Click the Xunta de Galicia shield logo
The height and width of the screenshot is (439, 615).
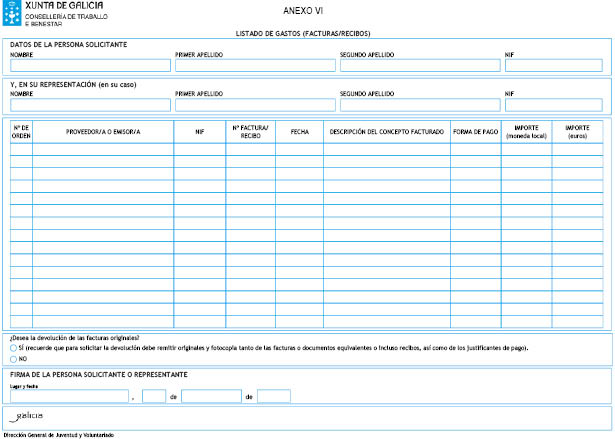(x=11, y=11)
